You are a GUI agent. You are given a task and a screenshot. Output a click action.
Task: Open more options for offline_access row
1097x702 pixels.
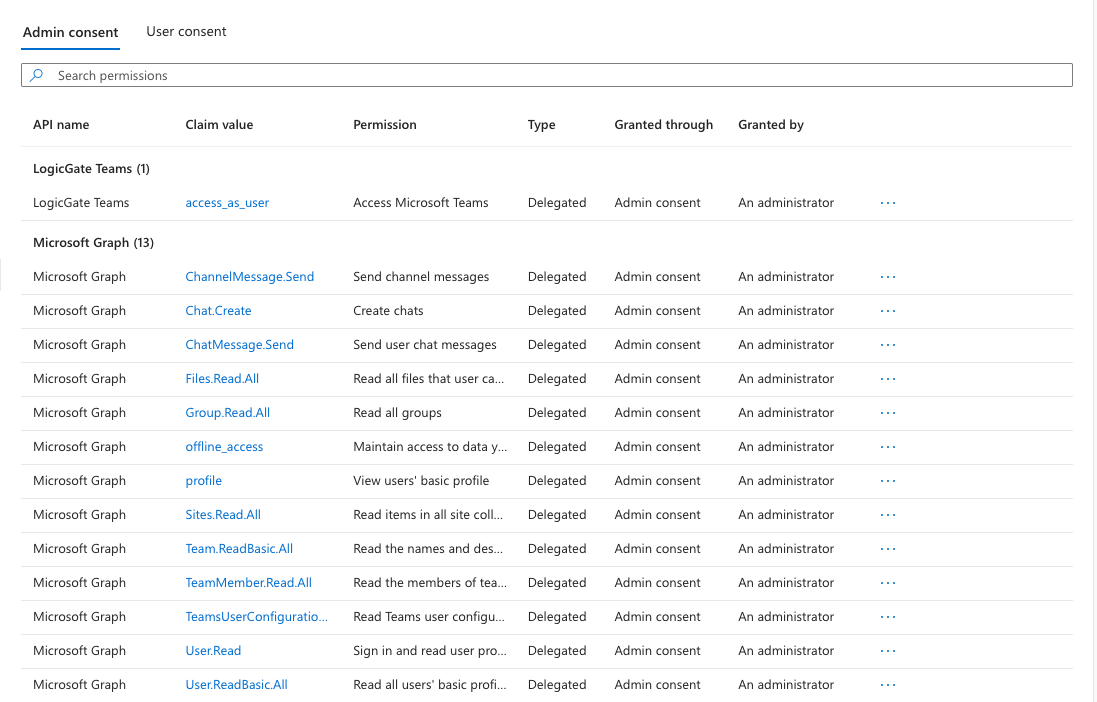pyautogui.click(x=888, y=447)
